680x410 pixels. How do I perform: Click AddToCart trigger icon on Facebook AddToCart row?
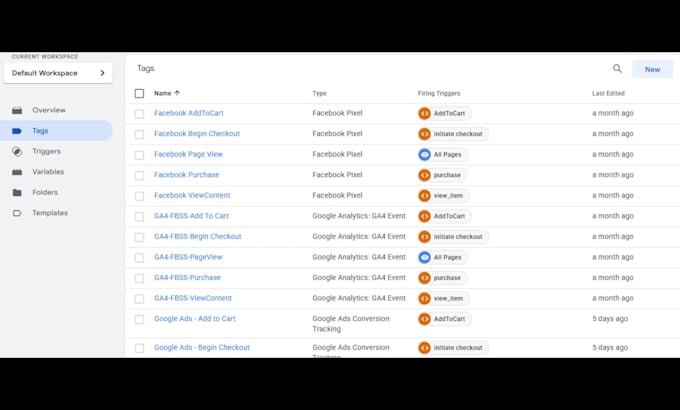(x=424, y=113)
